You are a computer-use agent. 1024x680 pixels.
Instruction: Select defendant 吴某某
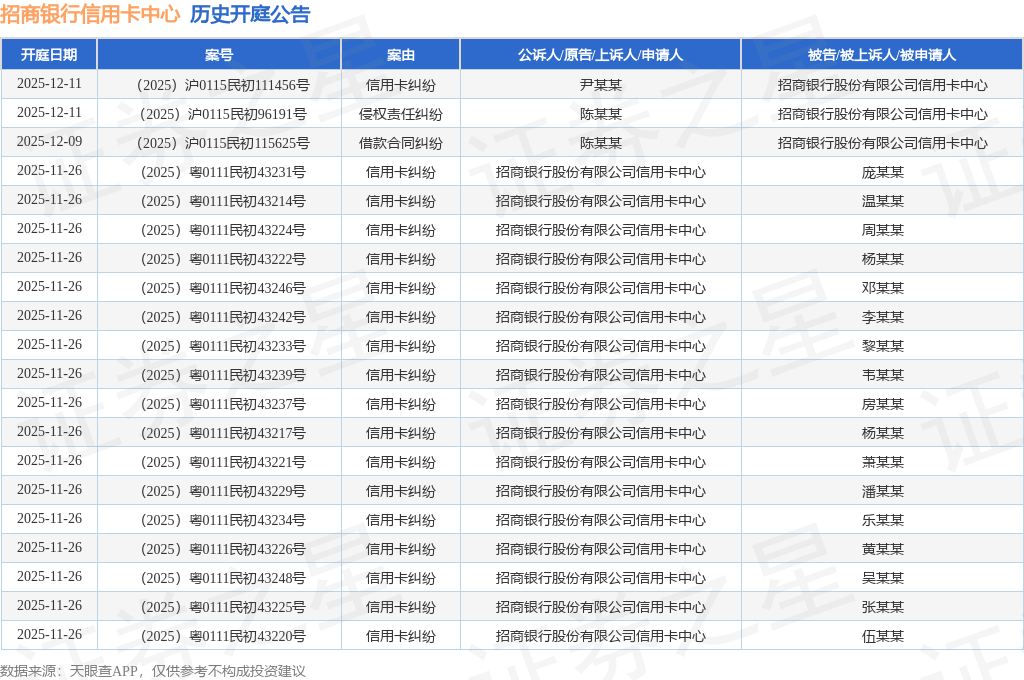882,578
